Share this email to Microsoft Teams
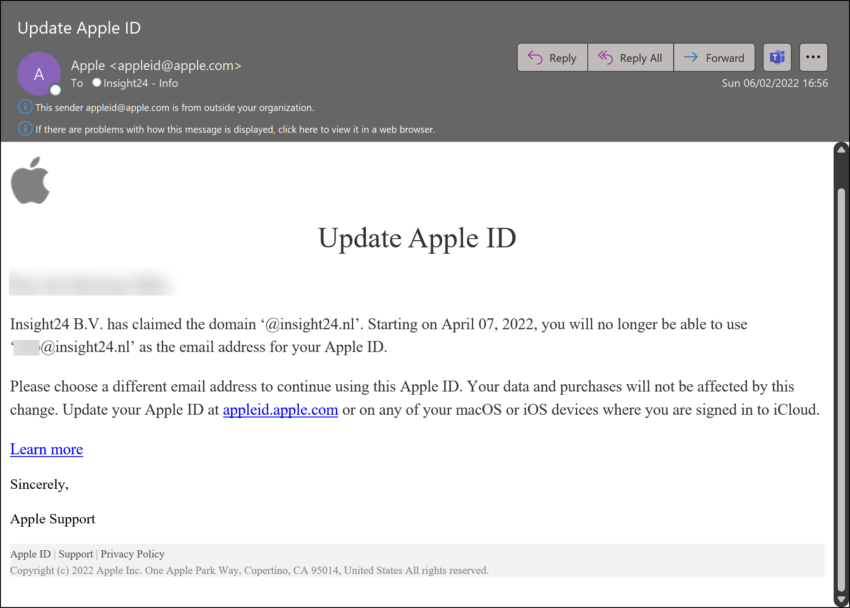Screen dimensions: 850x608 (x=777, y=57)
